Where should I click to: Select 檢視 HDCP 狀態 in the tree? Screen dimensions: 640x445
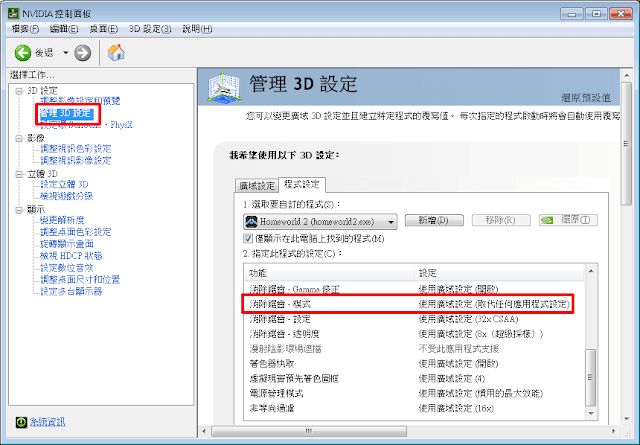click(x=71, y=256)
